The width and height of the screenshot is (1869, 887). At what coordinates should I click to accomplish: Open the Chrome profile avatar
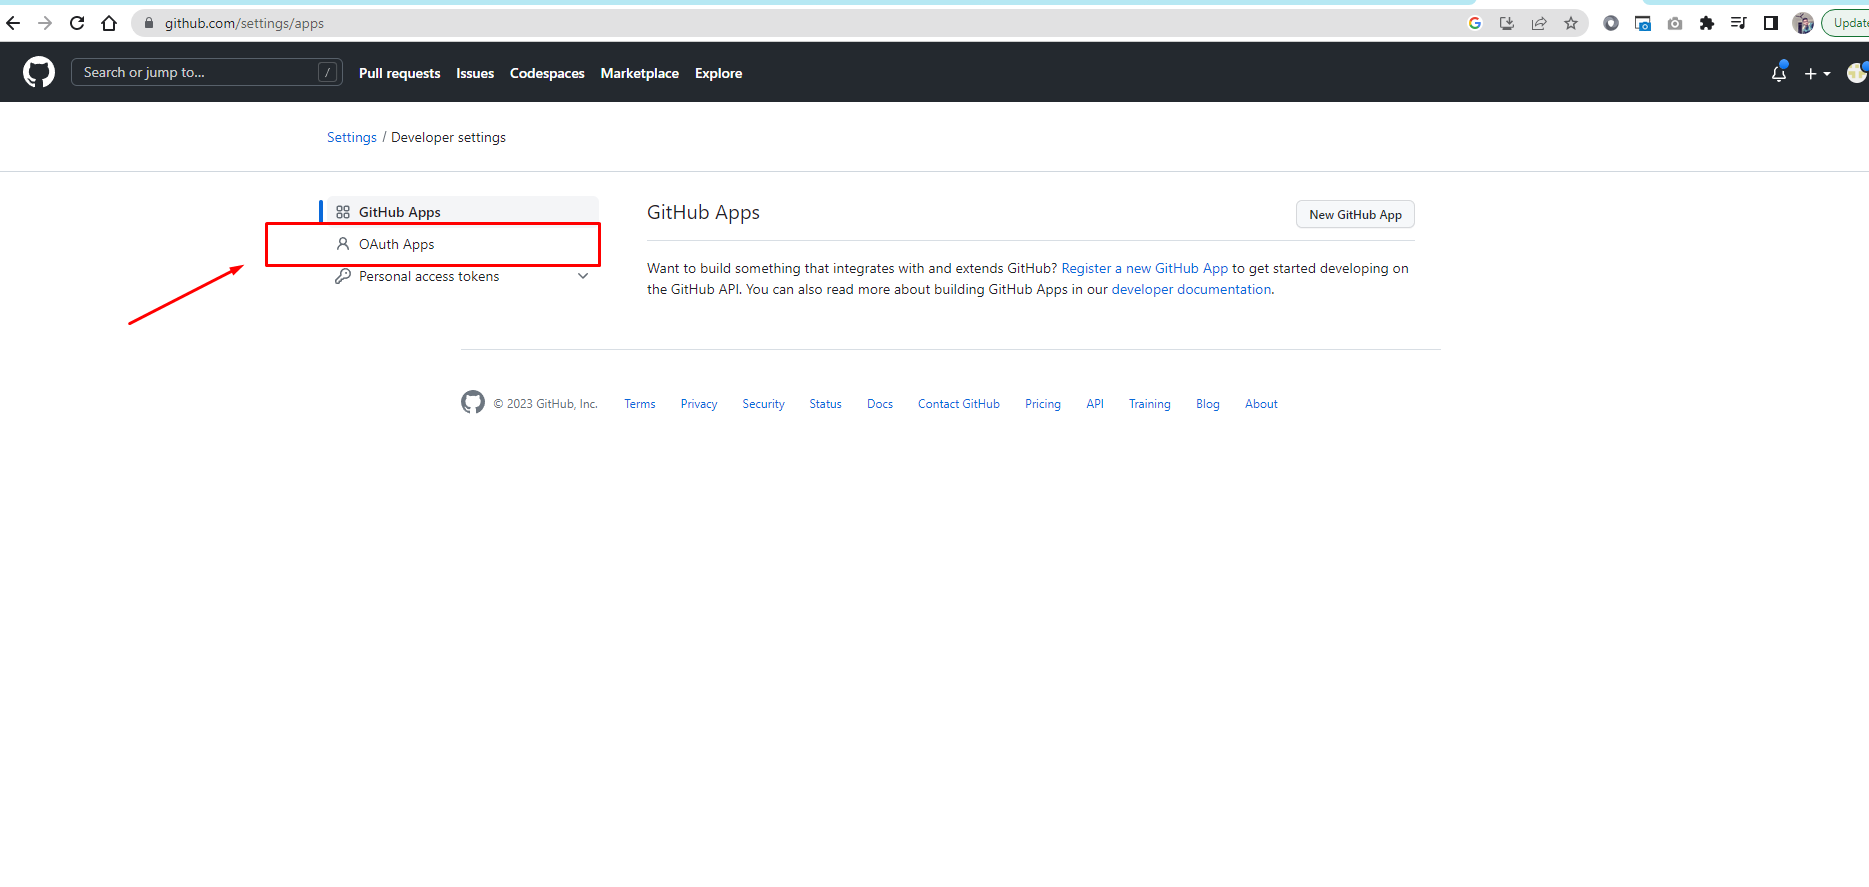click(x=1803, y=23)
